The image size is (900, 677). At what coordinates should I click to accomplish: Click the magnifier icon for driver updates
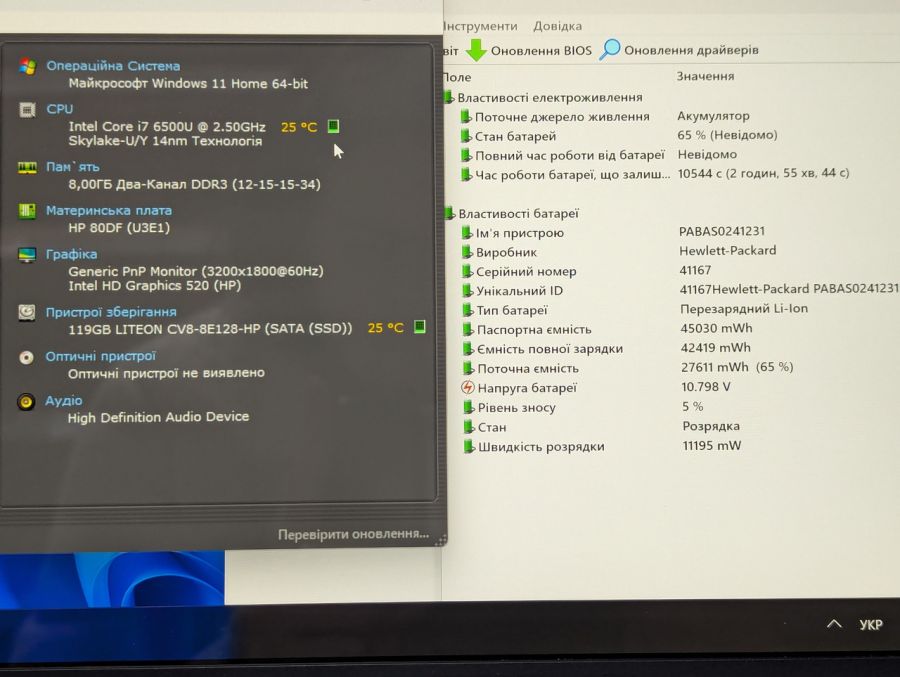coord(610,49)
